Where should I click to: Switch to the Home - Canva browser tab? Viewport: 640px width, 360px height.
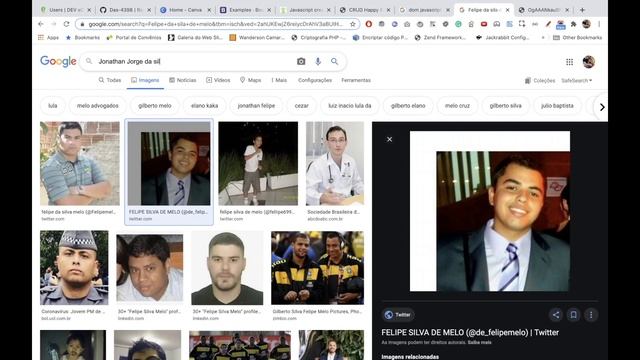click(186, 10)
